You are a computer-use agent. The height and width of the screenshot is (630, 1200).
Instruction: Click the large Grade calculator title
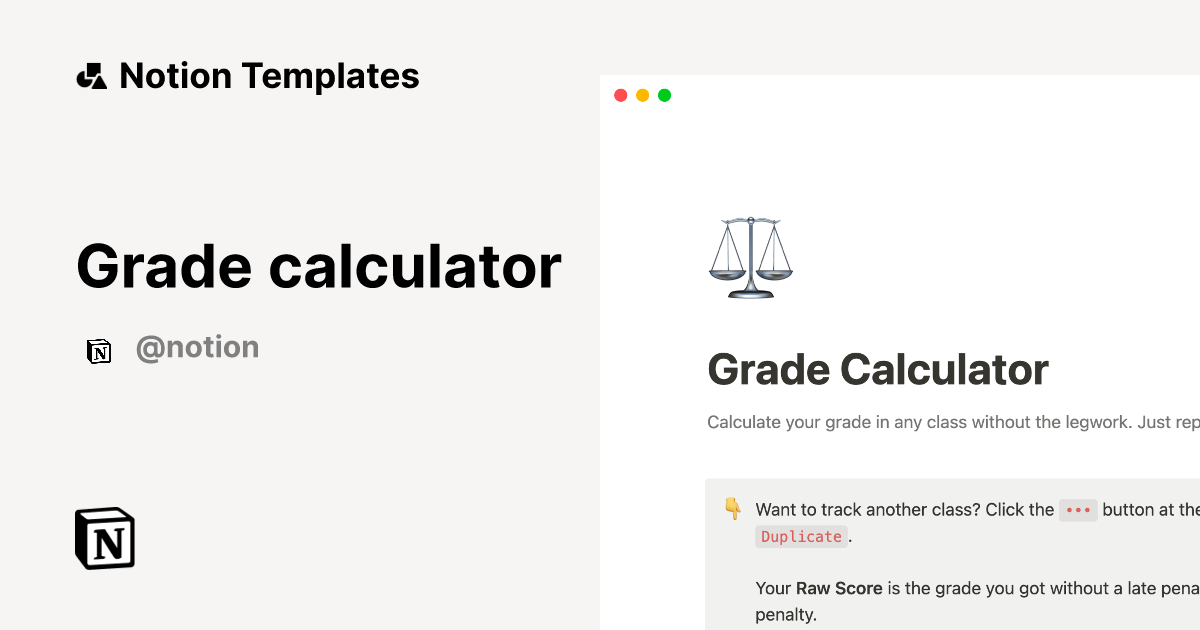[x=318, y=266]
